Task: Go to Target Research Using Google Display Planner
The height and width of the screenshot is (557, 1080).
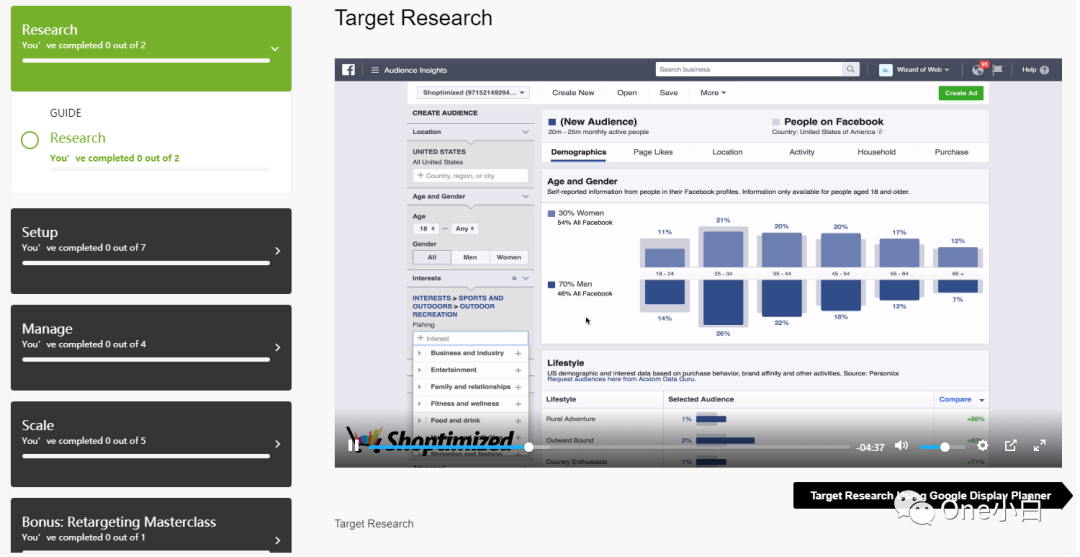Action: [x=931, y=496]
